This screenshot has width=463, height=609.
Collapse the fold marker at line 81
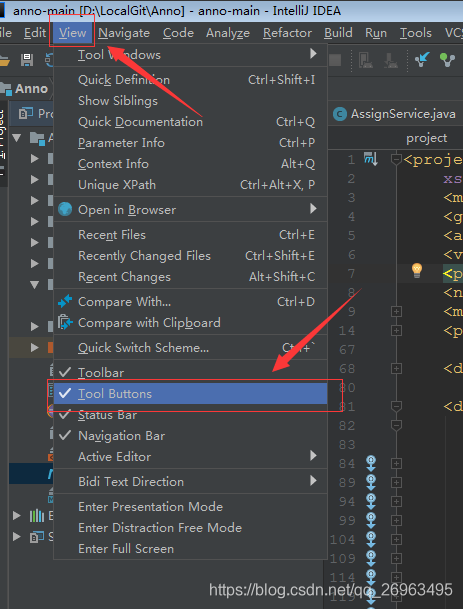[396, 406]
